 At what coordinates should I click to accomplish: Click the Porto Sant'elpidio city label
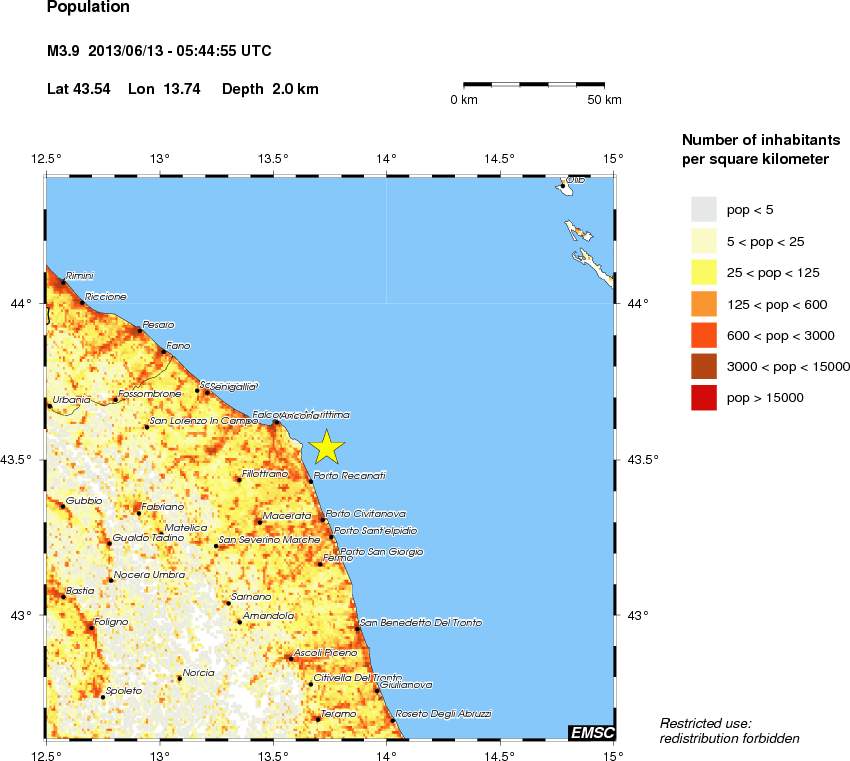pyautogui.click(x=376, y=531)
